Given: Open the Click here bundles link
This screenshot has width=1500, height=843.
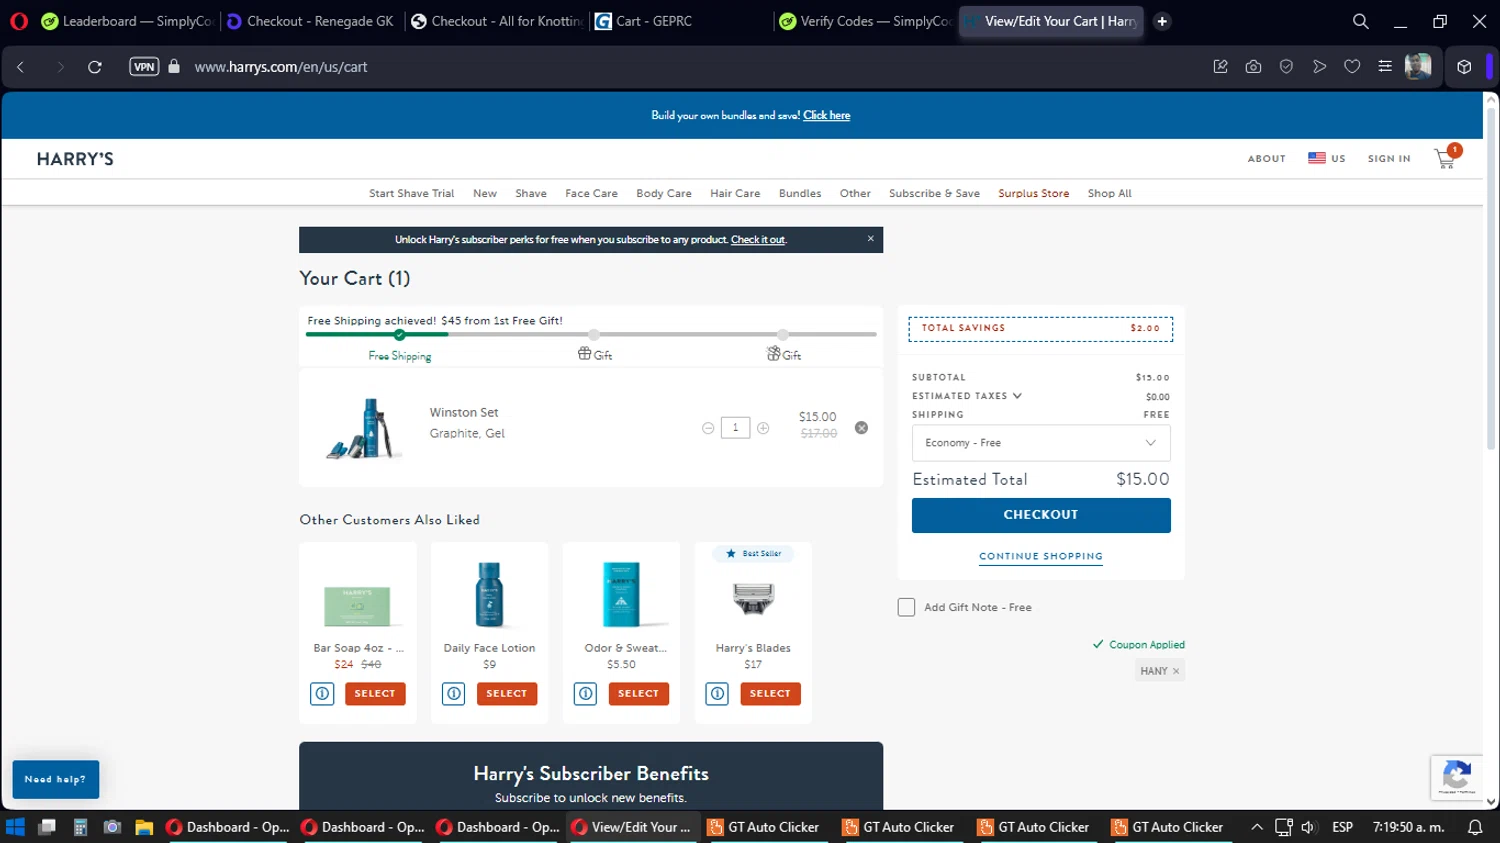Looking at the screenshot, I should pos(827,115).
